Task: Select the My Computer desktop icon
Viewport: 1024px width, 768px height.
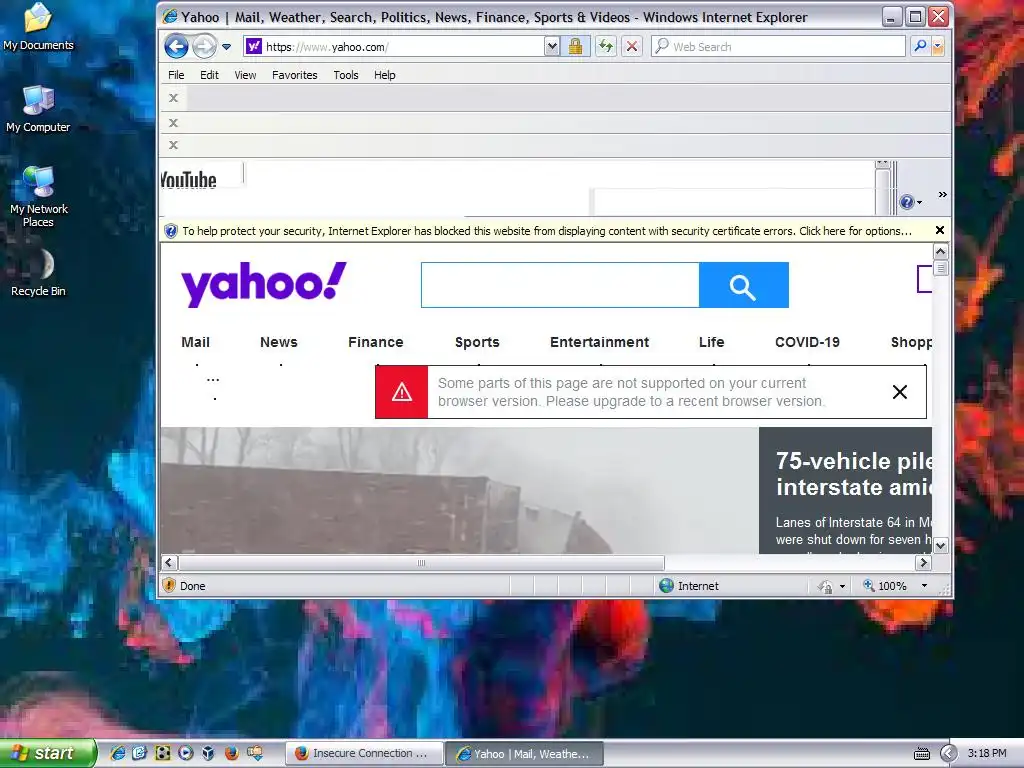Action: click(x=38, y=109)
